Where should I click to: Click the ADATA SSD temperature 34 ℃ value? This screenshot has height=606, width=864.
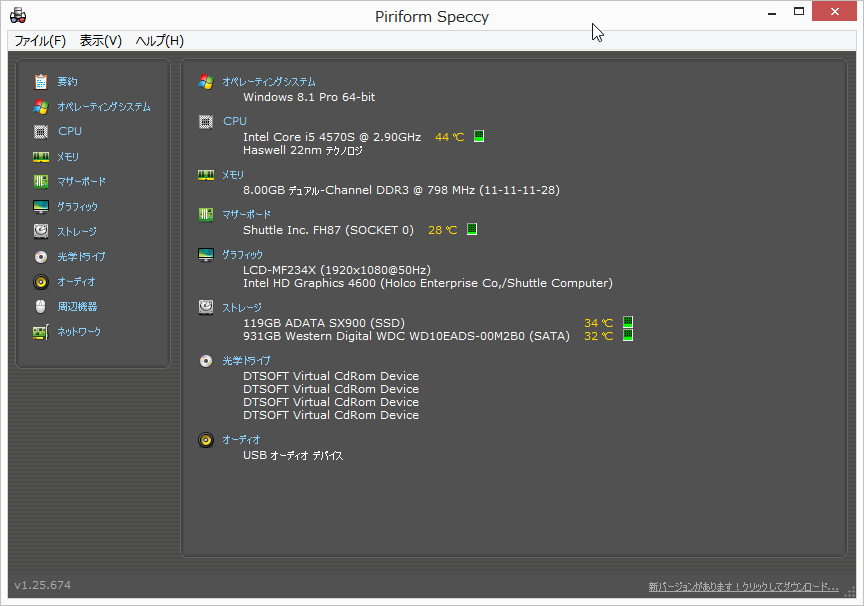click(x=598, y=323)
